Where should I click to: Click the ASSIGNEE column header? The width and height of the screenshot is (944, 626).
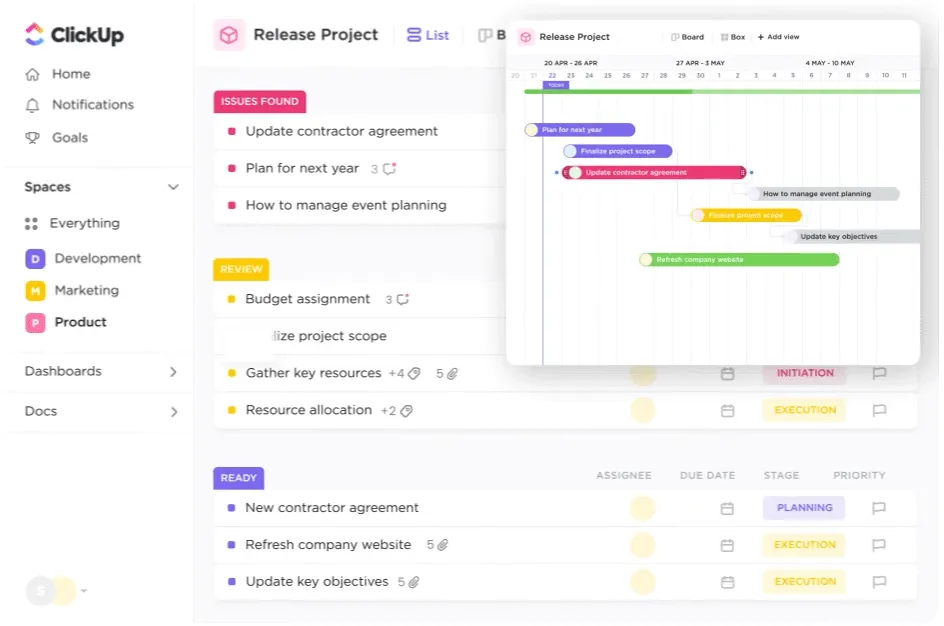pos(624,476)
